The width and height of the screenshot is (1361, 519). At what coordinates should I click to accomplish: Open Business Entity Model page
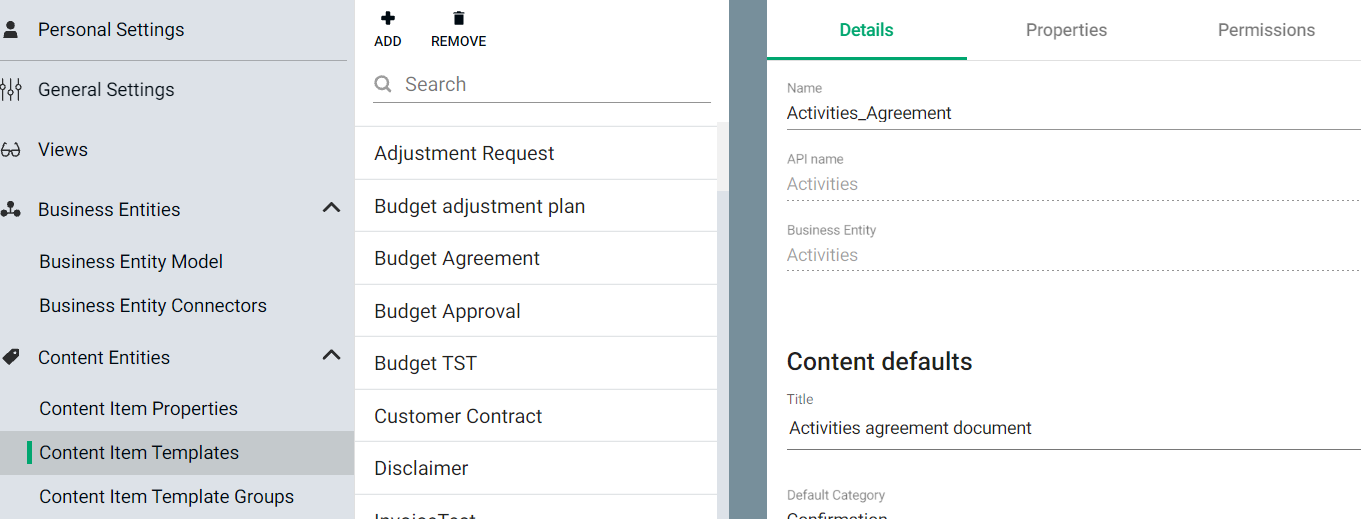(x=131, y=262)
